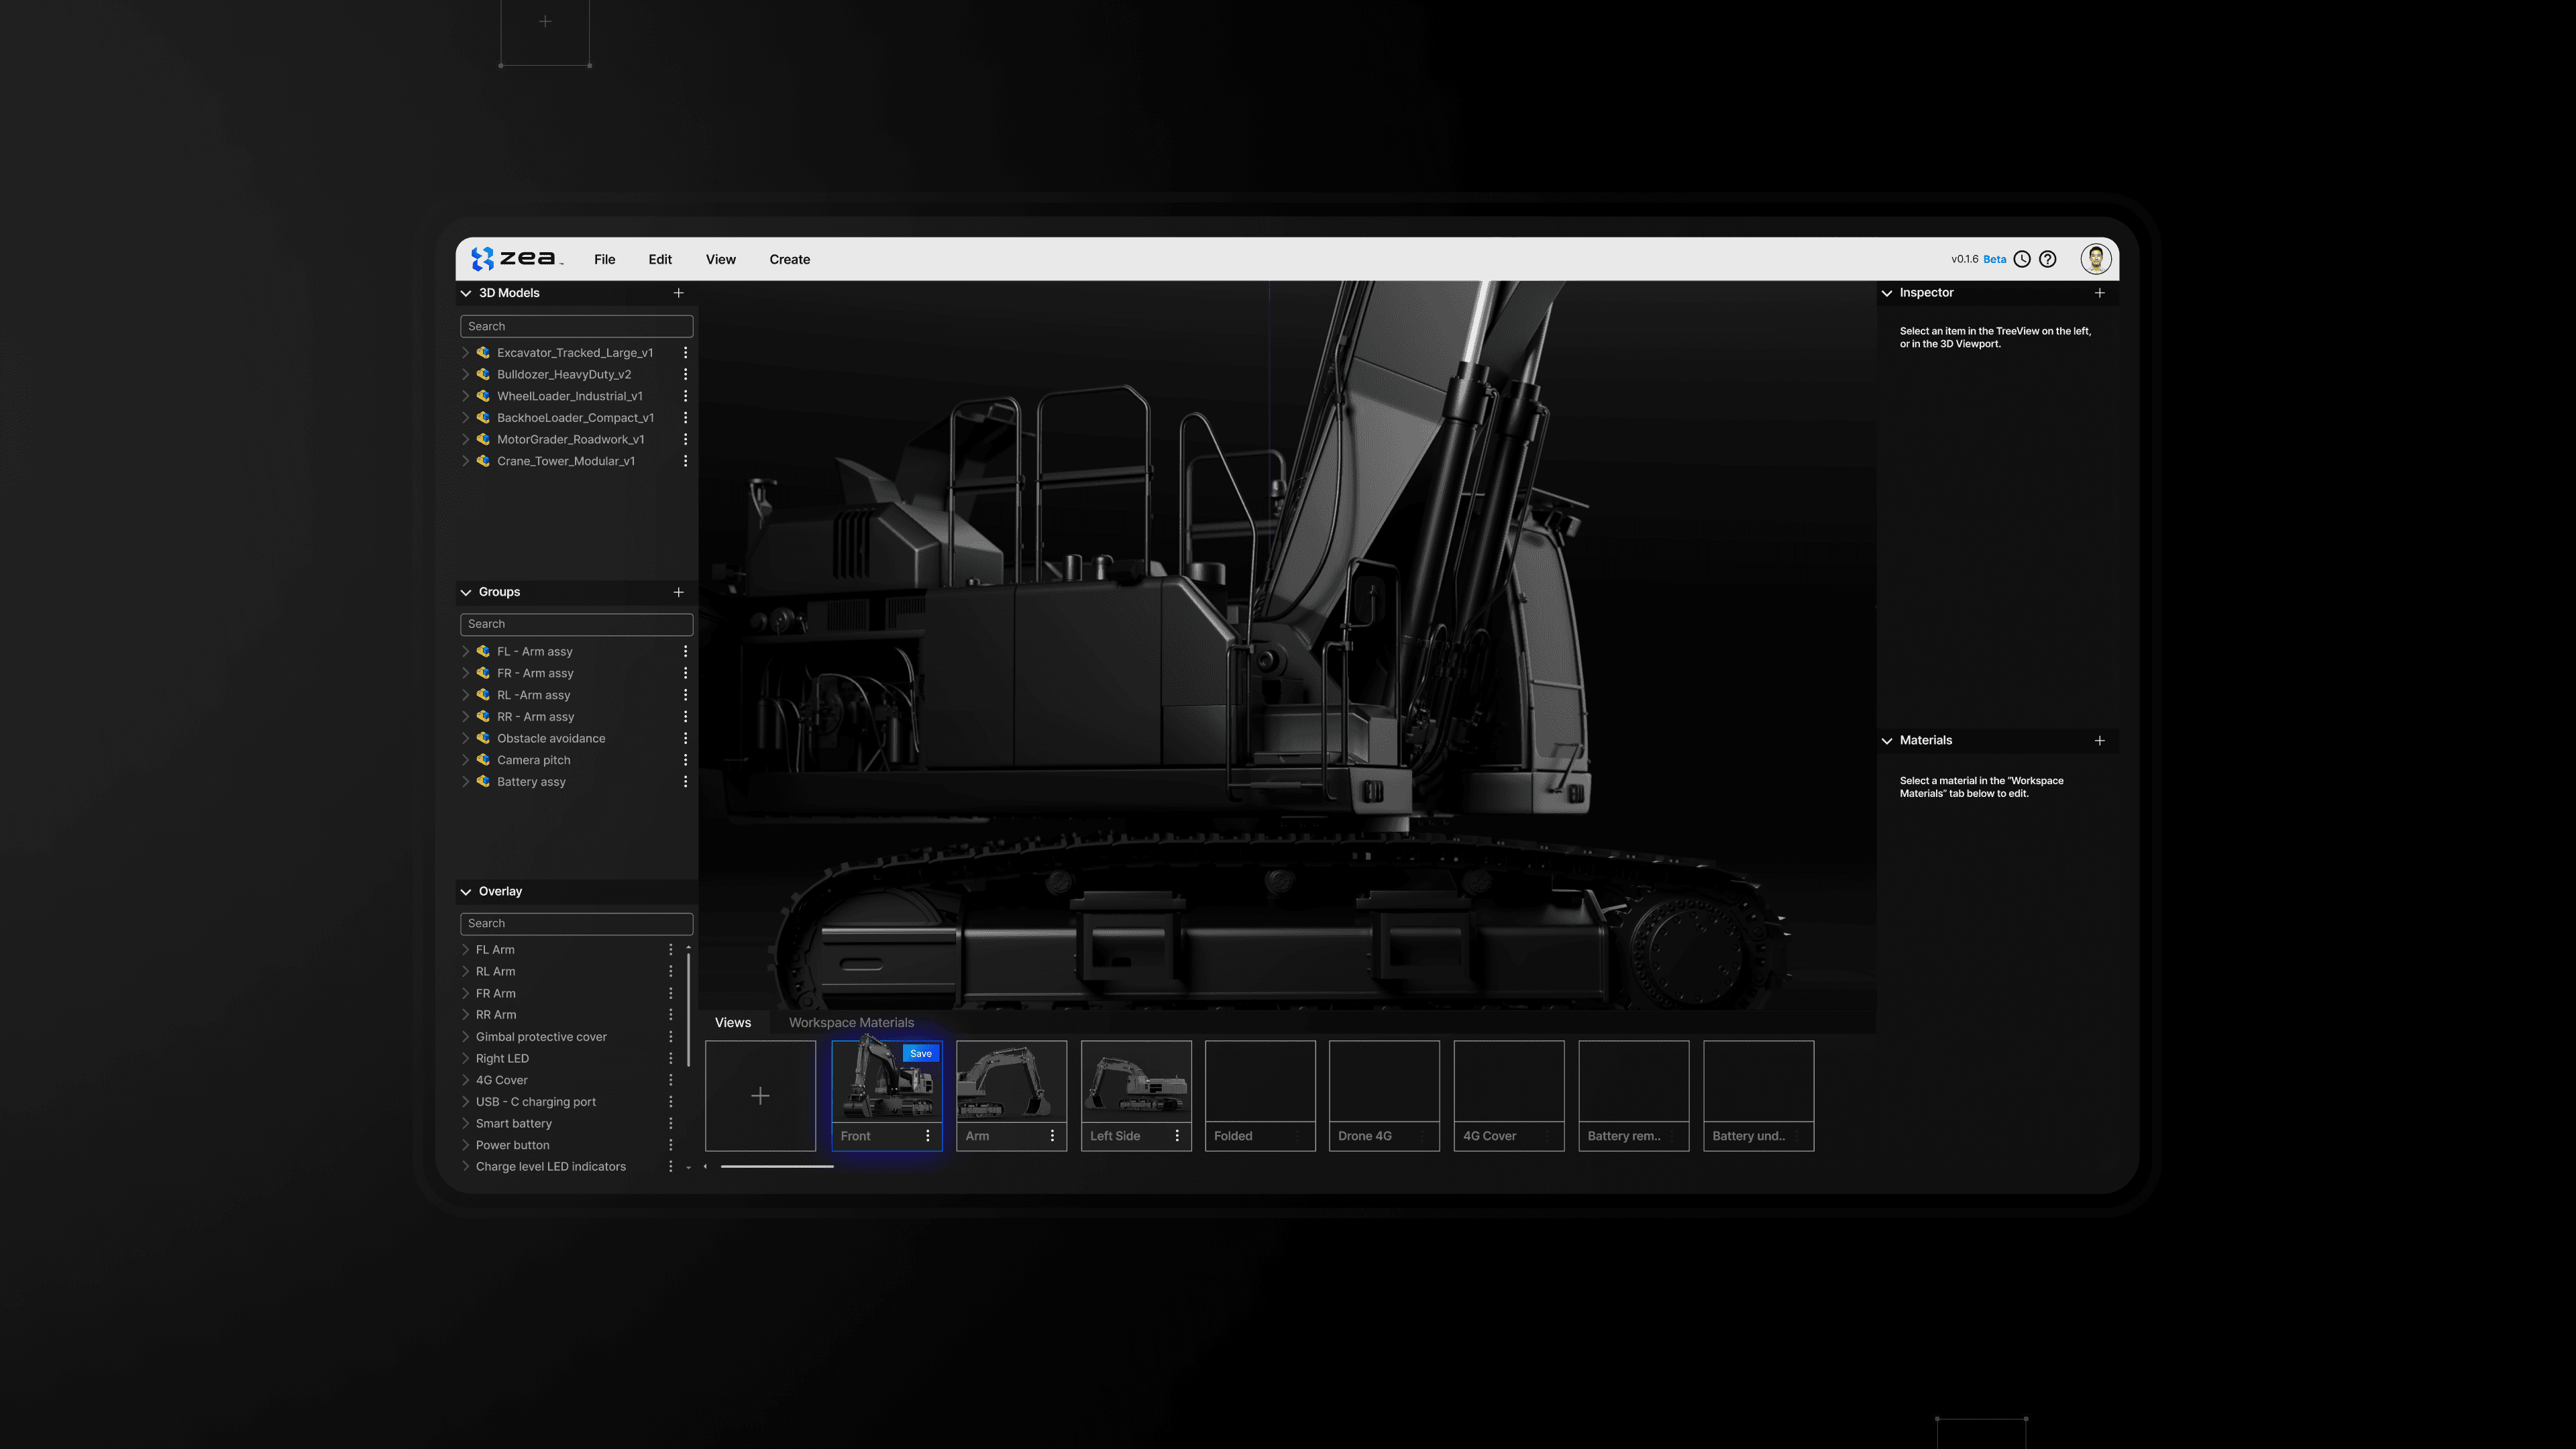
Task: Switch to Workspace Materials tab
Action: [851, 1022]
